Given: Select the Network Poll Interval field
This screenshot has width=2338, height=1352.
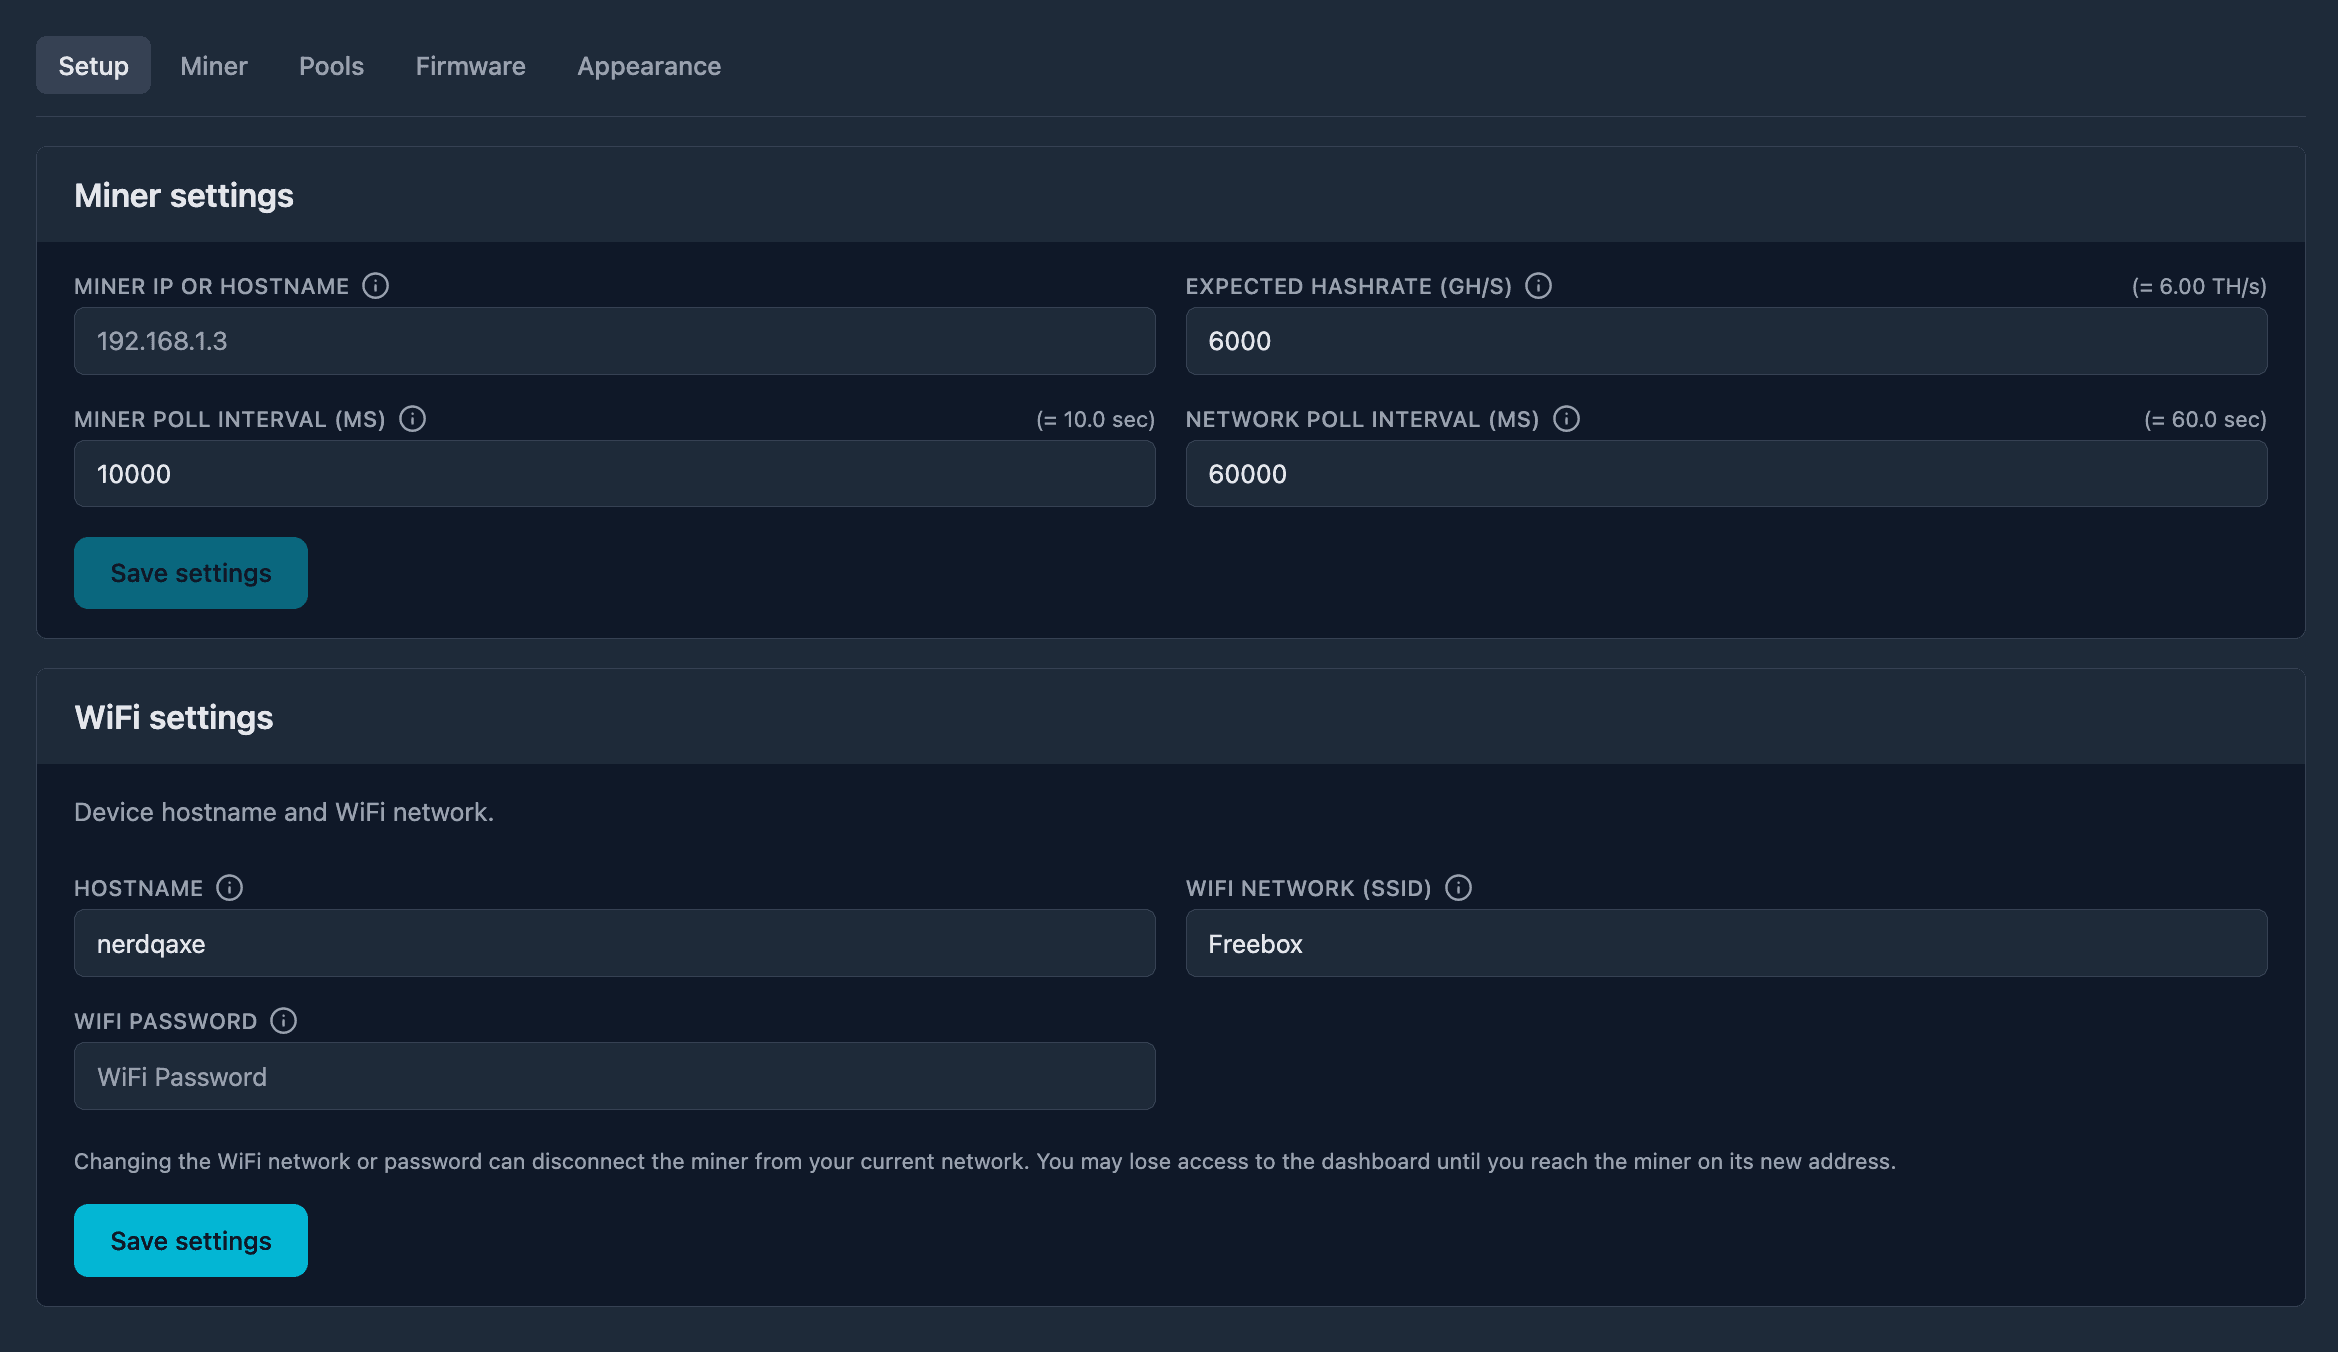Looking at the screenshot, I should coord(1727,473).
